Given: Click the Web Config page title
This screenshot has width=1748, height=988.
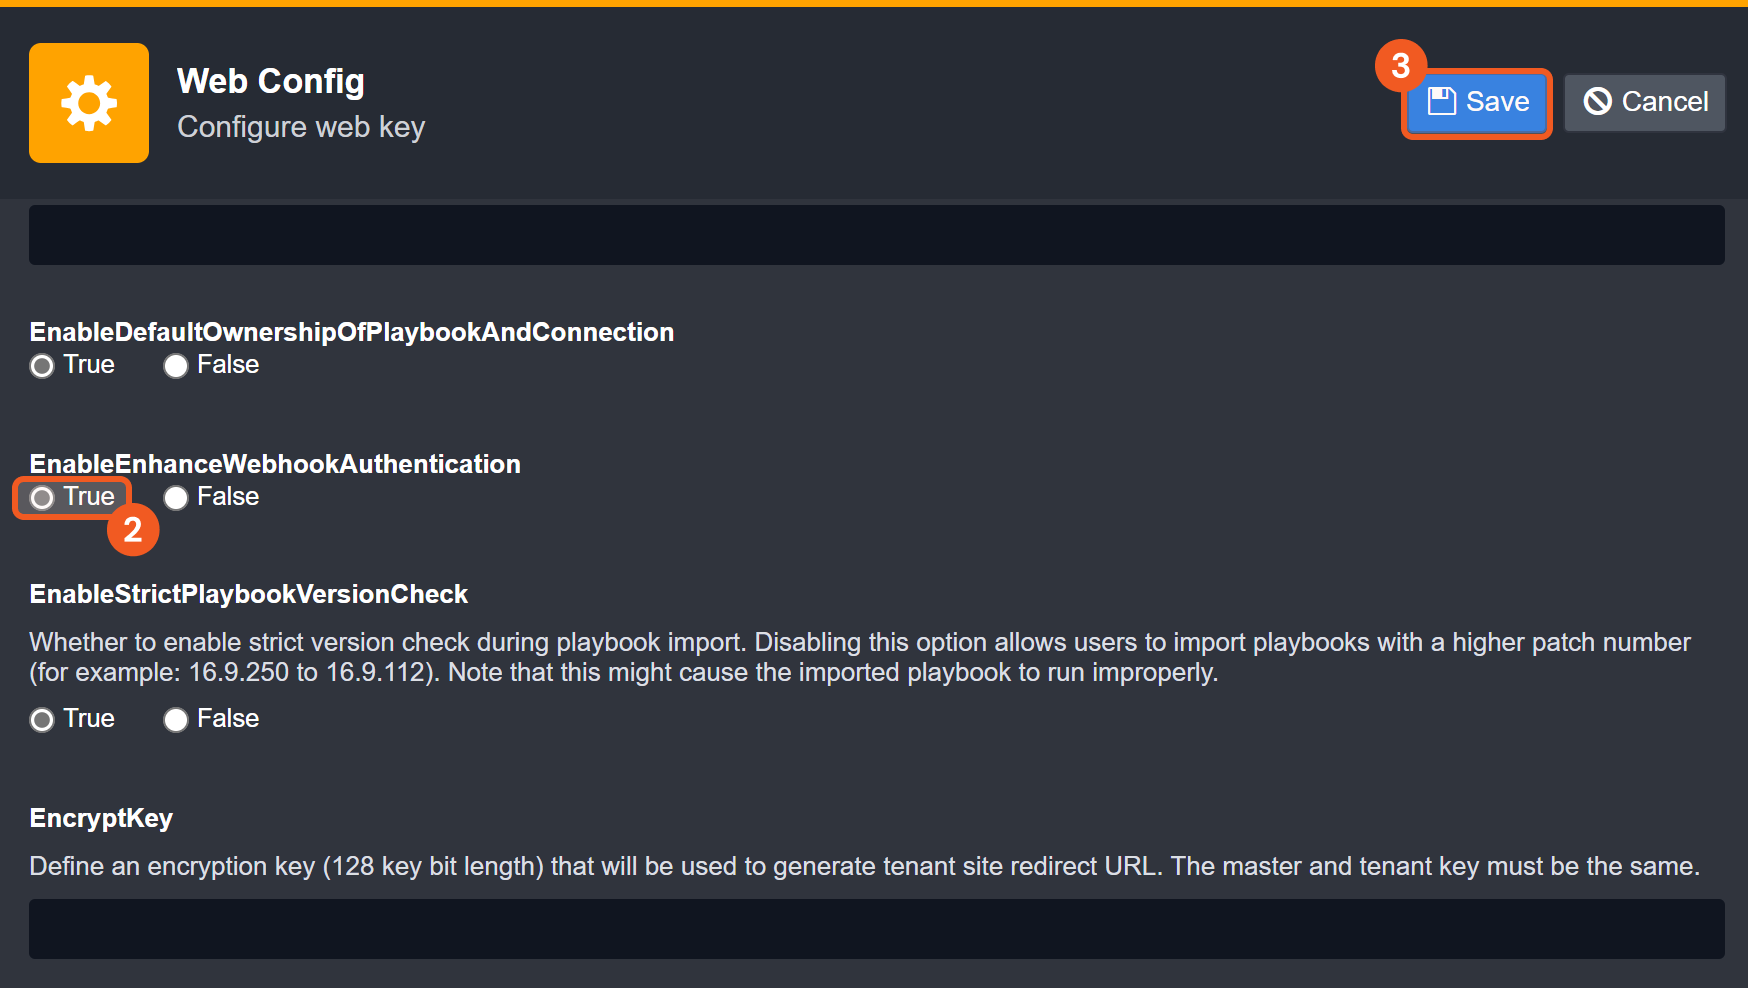Looking at the screenshot, I should (271, 81).
